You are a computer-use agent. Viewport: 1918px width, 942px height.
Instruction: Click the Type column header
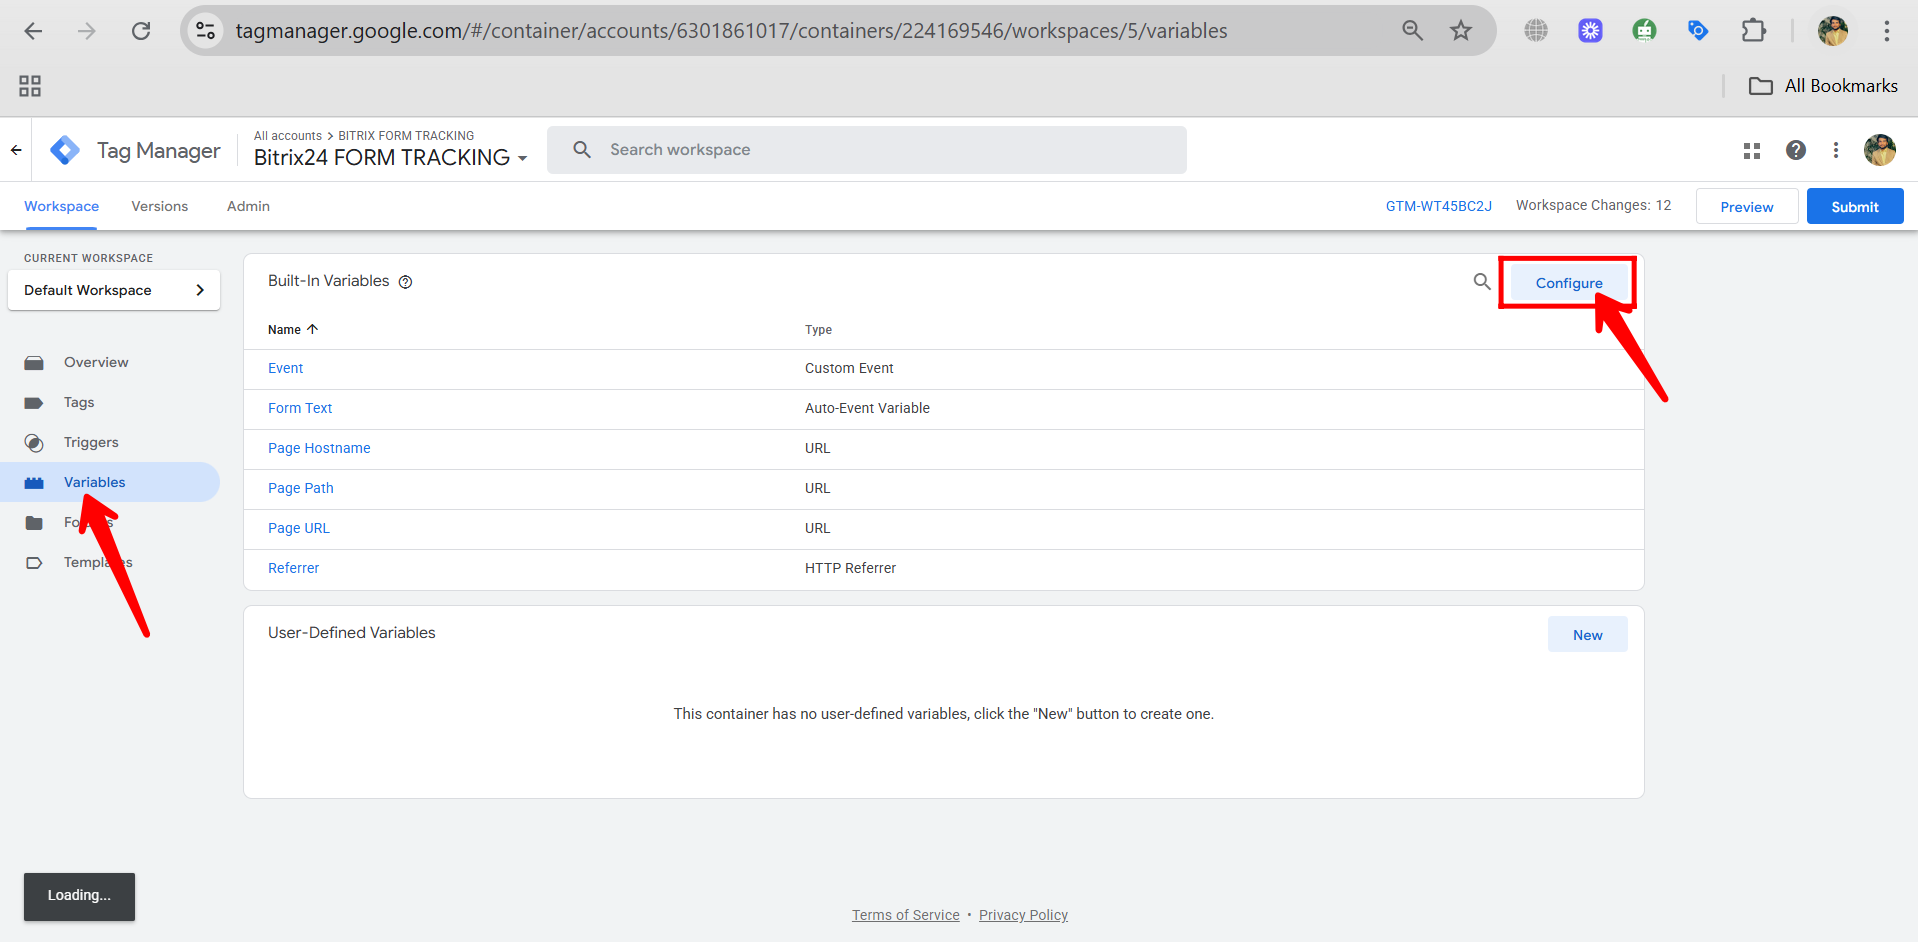pos(818,330)
